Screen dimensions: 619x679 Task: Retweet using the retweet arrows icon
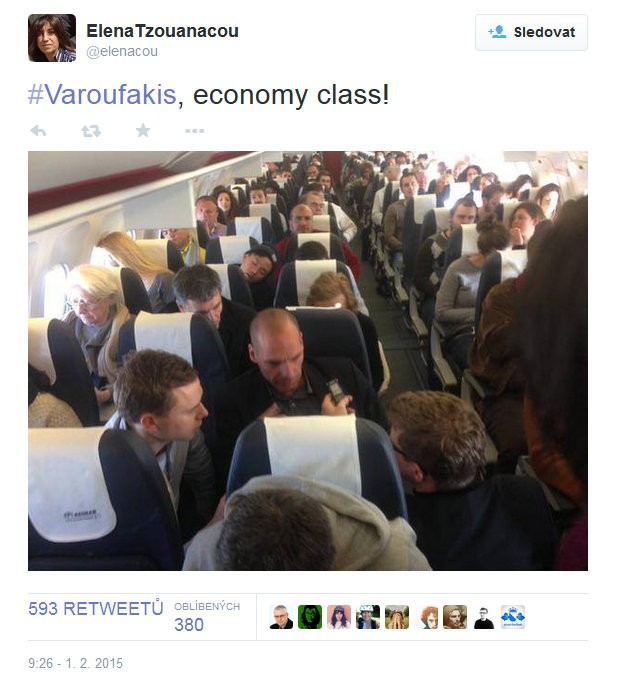pos(91,131)
